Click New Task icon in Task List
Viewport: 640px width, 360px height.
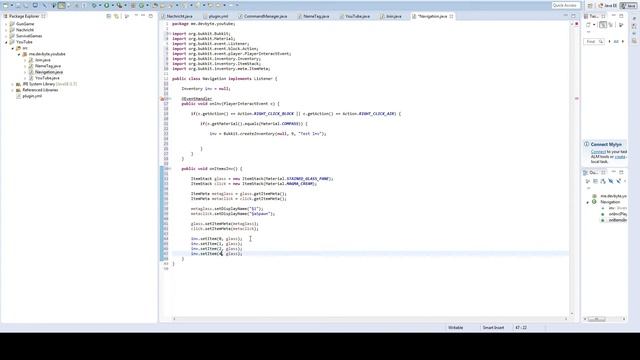point(589,25)
